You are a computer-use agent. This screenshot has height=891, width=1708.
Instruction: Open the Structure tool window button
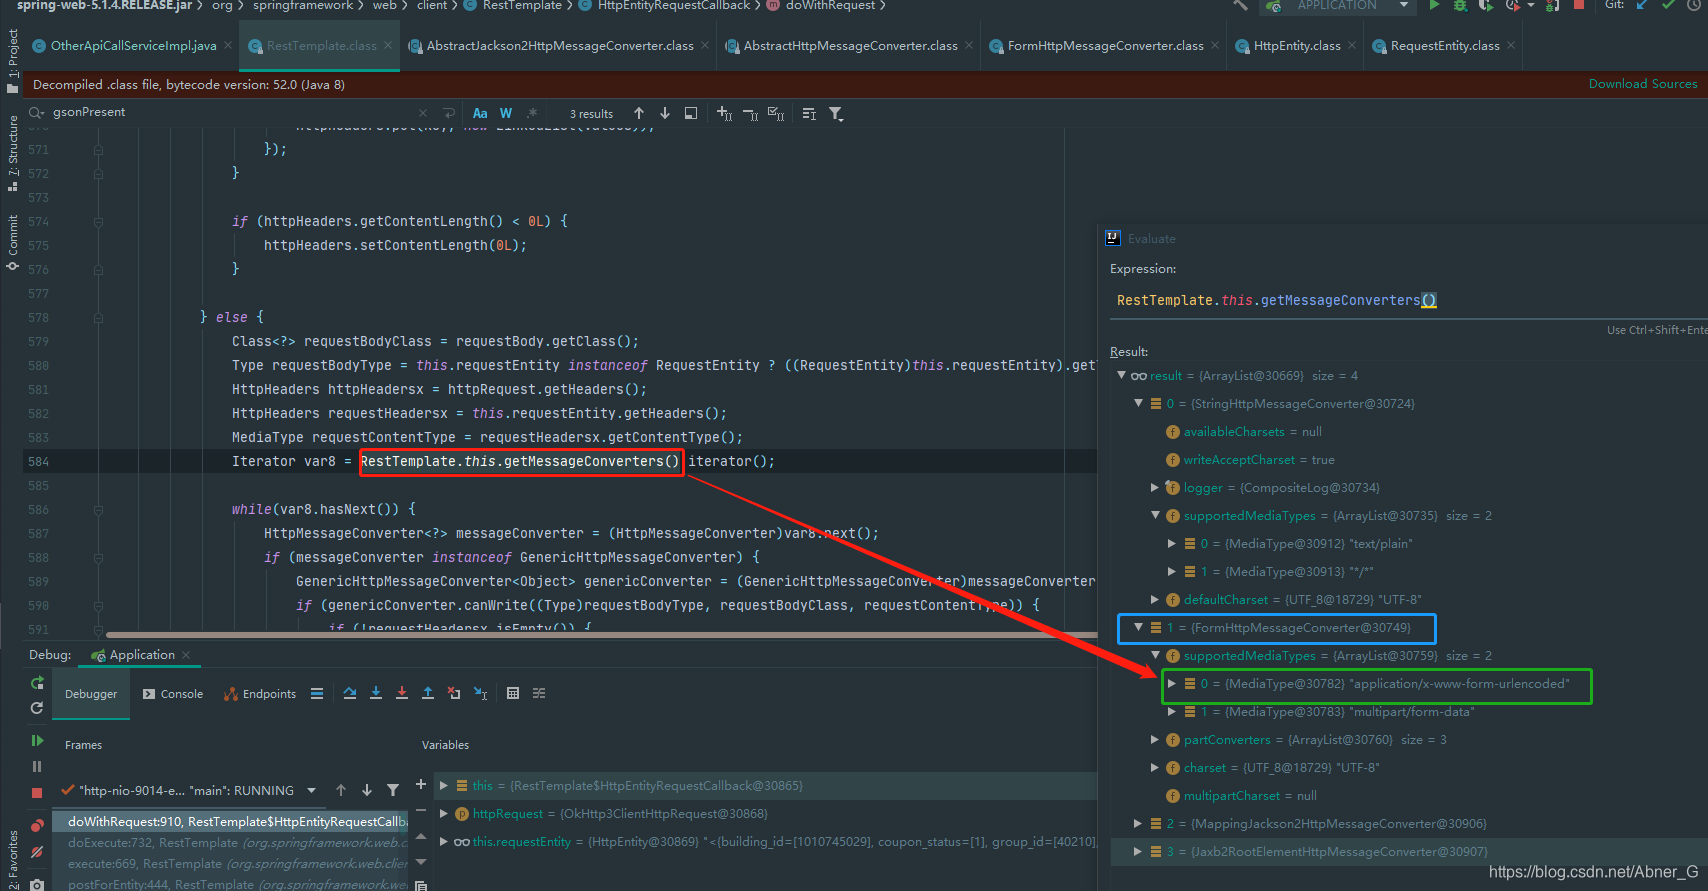12,152
